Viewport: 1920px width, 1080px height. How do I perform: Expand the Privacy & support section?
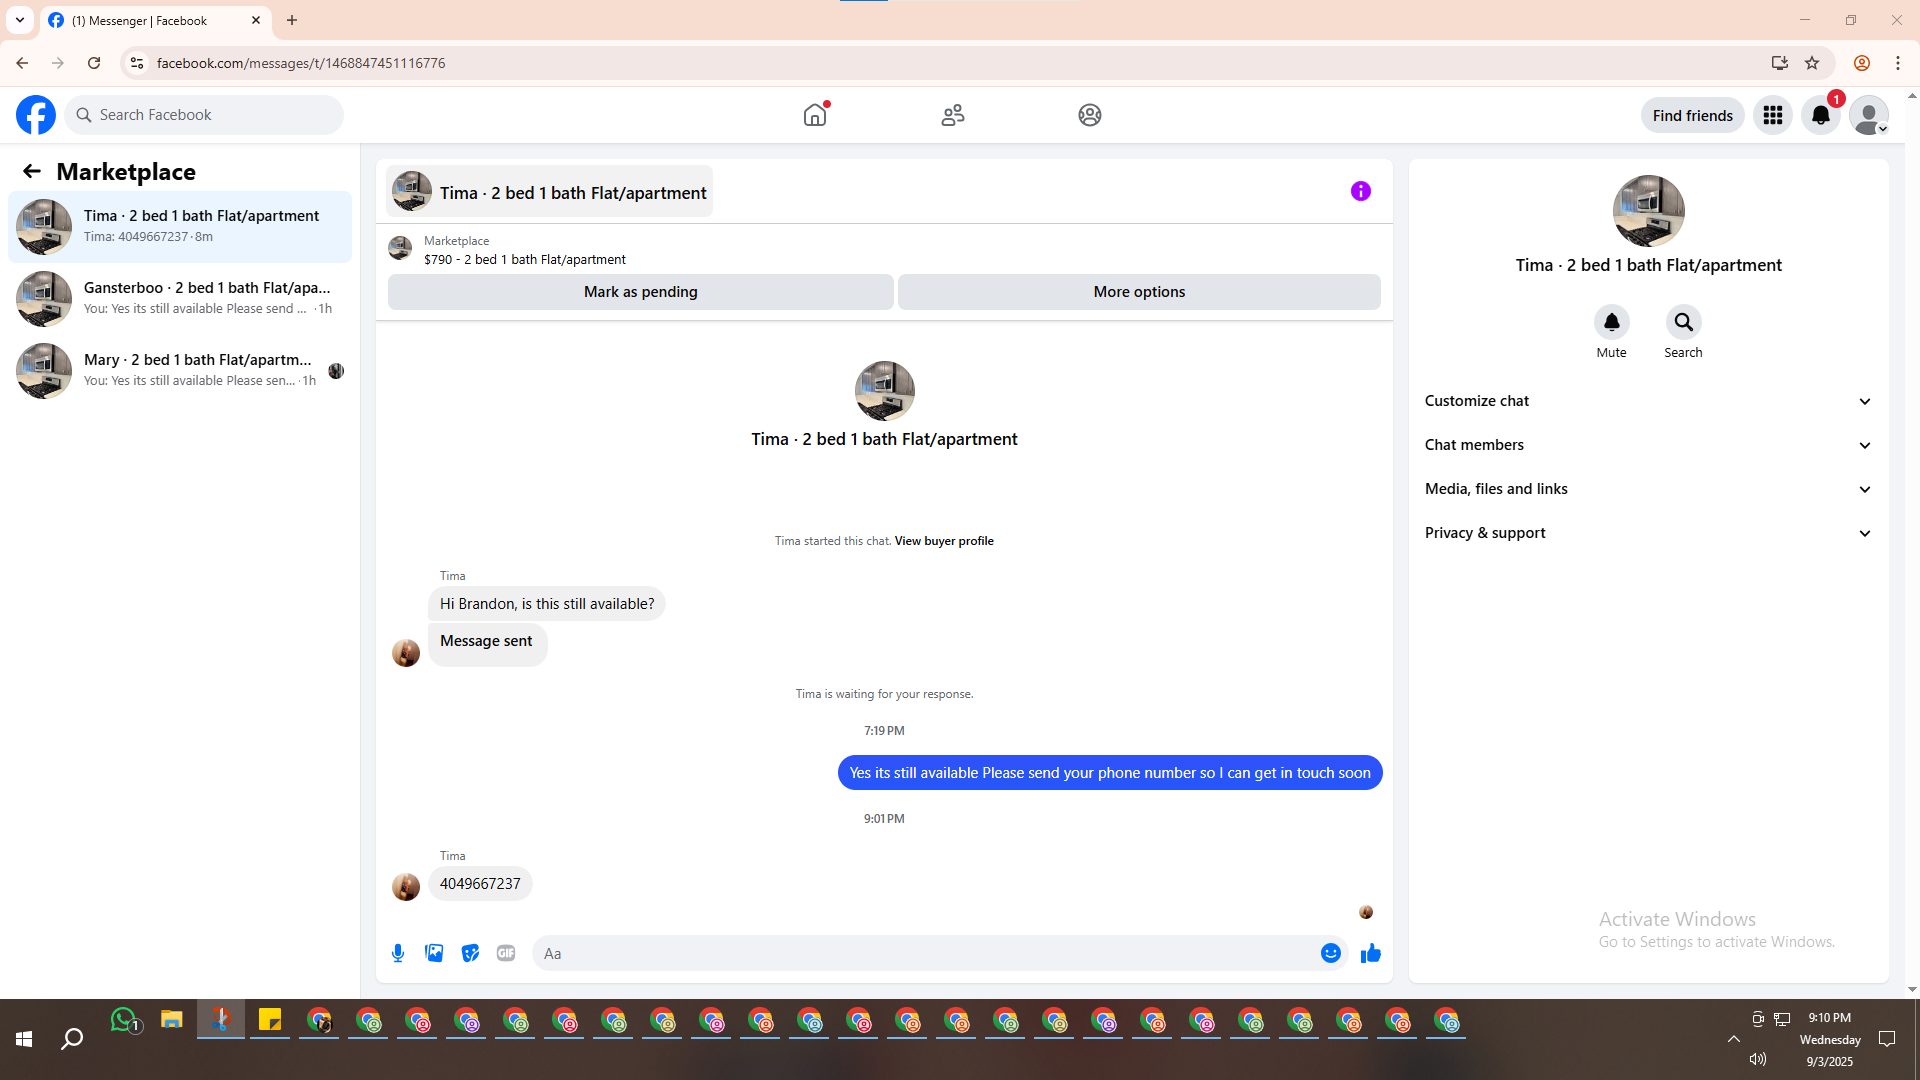click(x=1648, y=533)
